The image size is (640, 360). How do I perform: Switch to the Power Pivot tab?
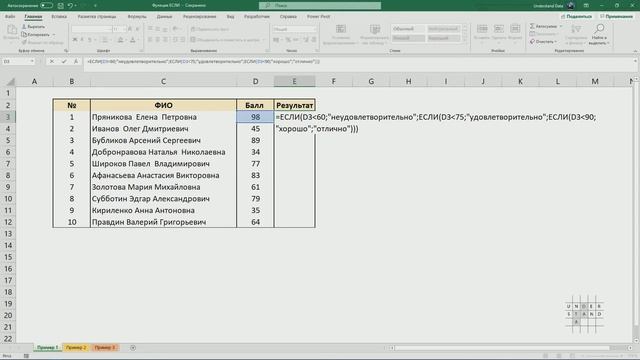(x=318, y=17)
